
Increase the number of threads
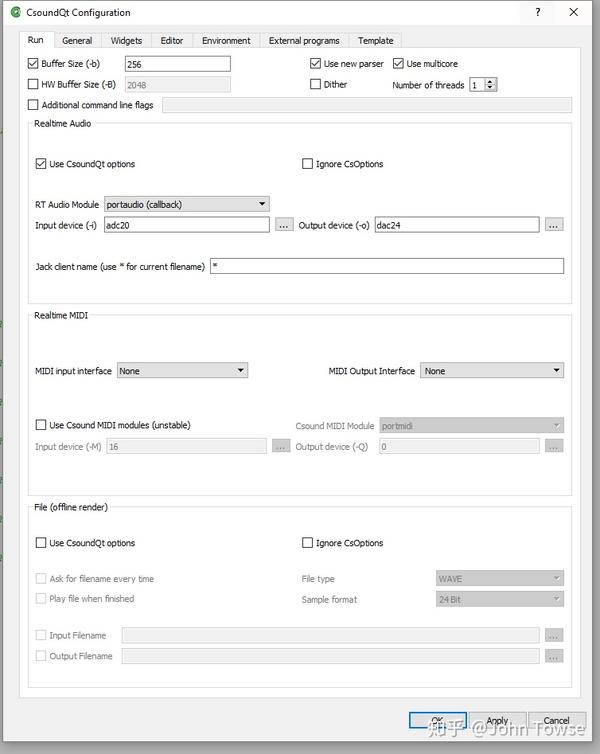click(x=490, y=82)
